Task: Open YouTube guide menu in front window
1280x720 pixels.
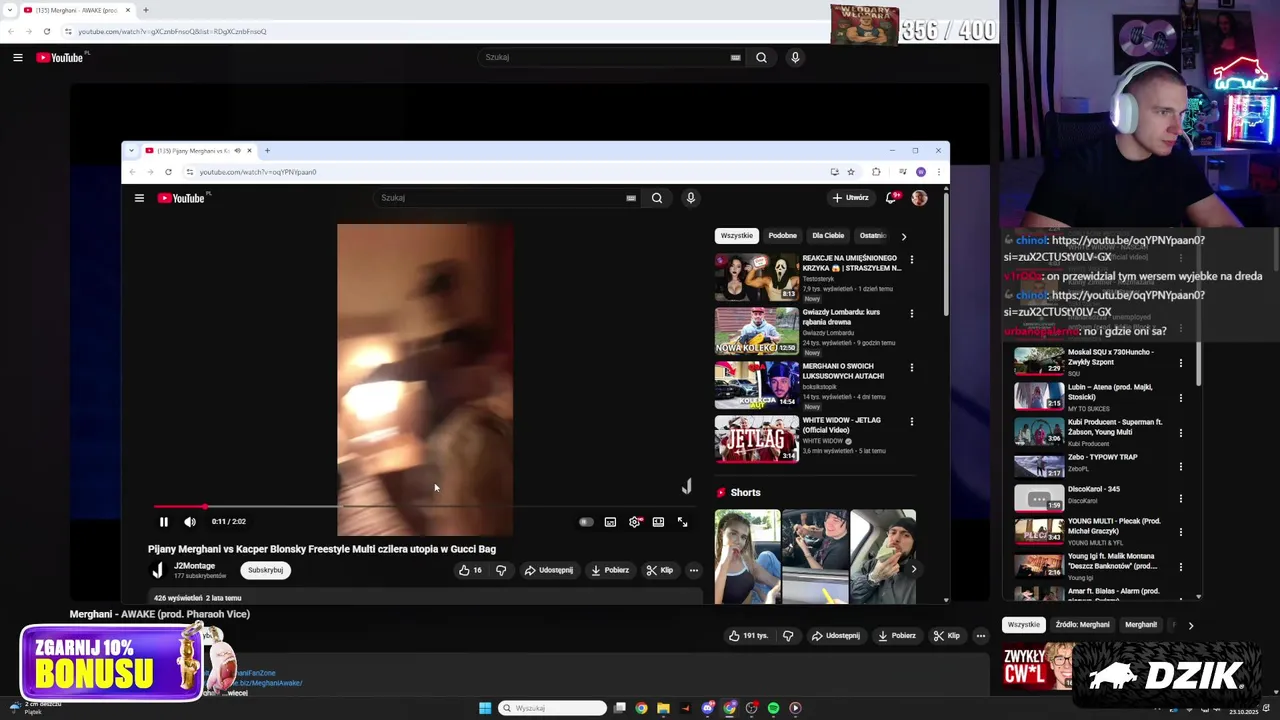Action: click(x=139, y=198)
